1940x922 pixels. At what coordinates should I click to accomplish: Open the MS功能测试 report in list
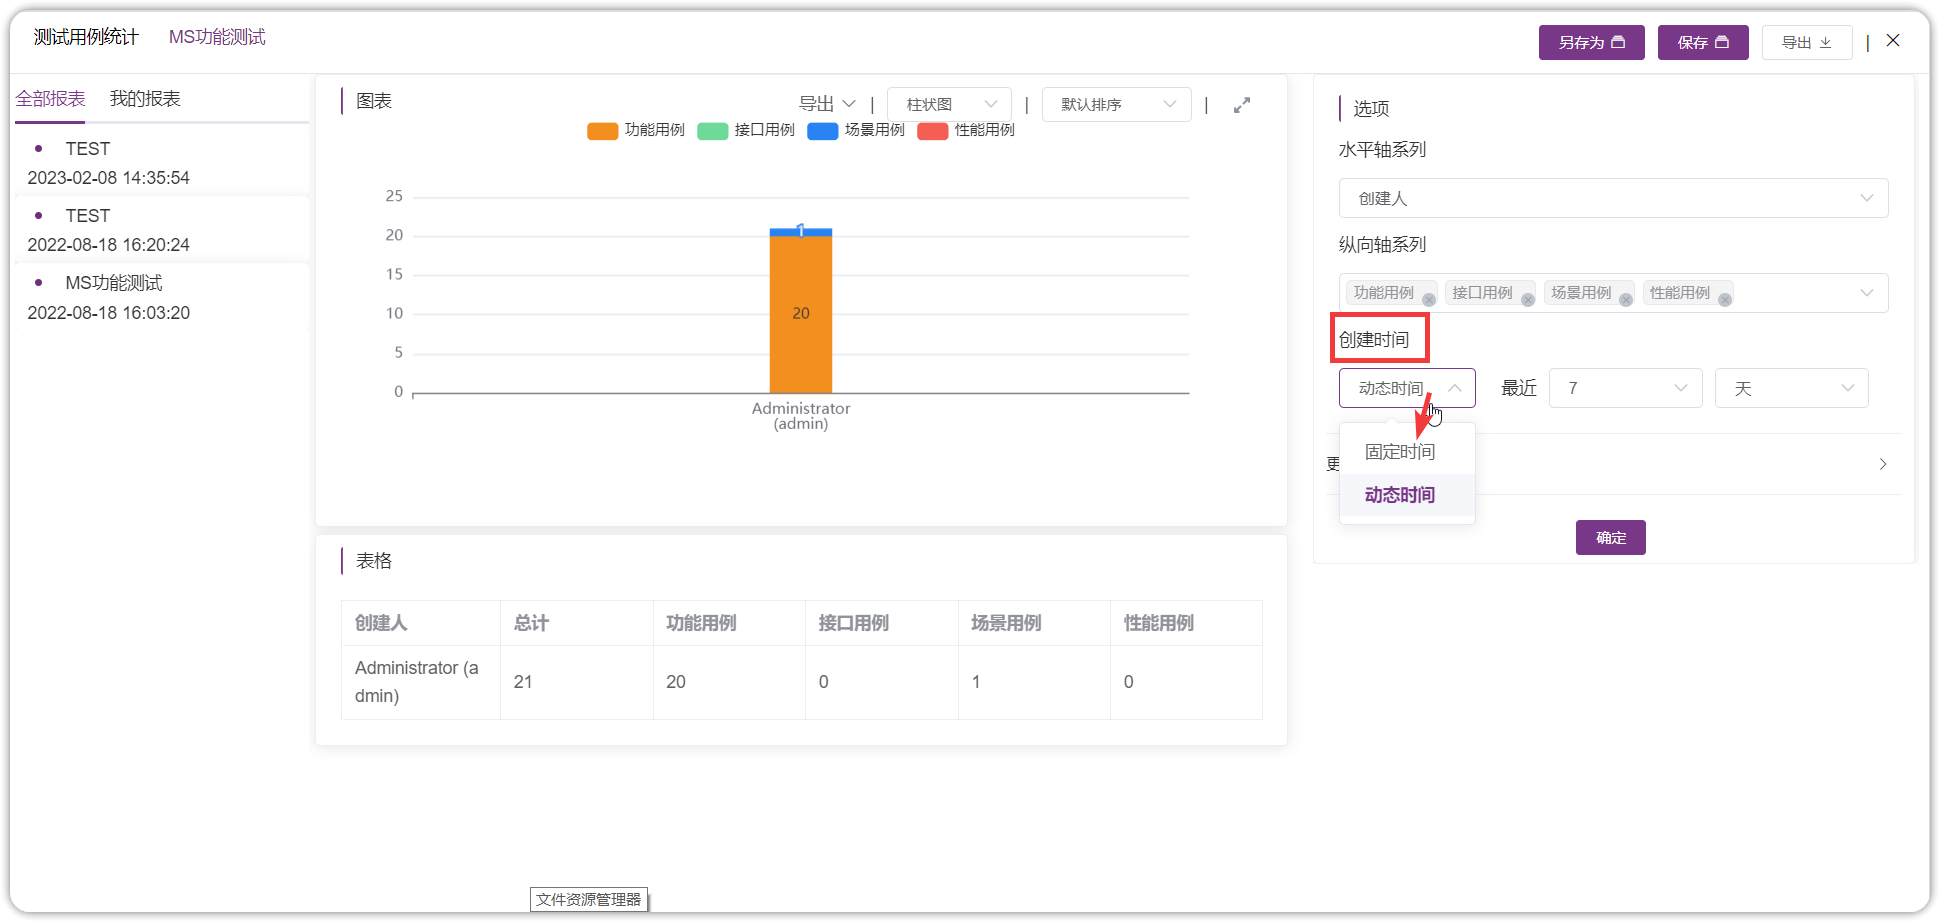tap(162, 297)
